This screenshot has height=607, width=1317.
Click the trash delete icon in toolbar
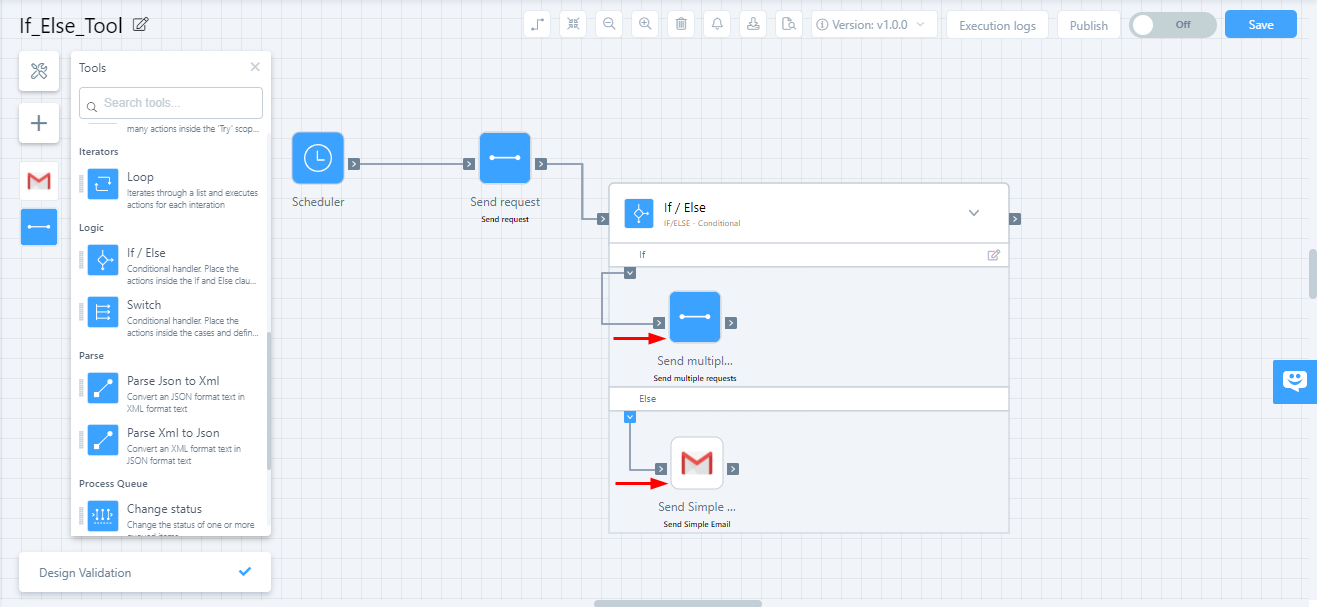click(681, 24)
